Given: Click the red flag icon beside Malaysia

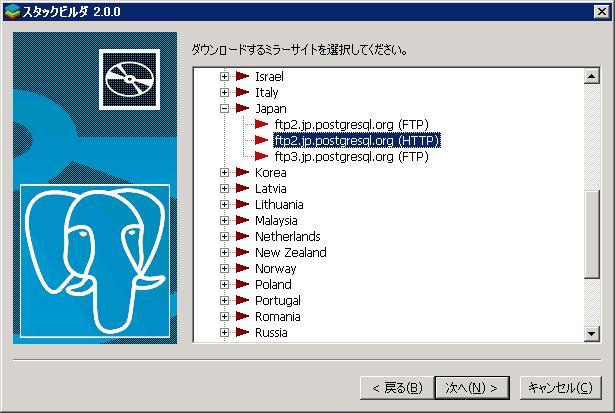Looking at the screenshot, I should 242,220.
